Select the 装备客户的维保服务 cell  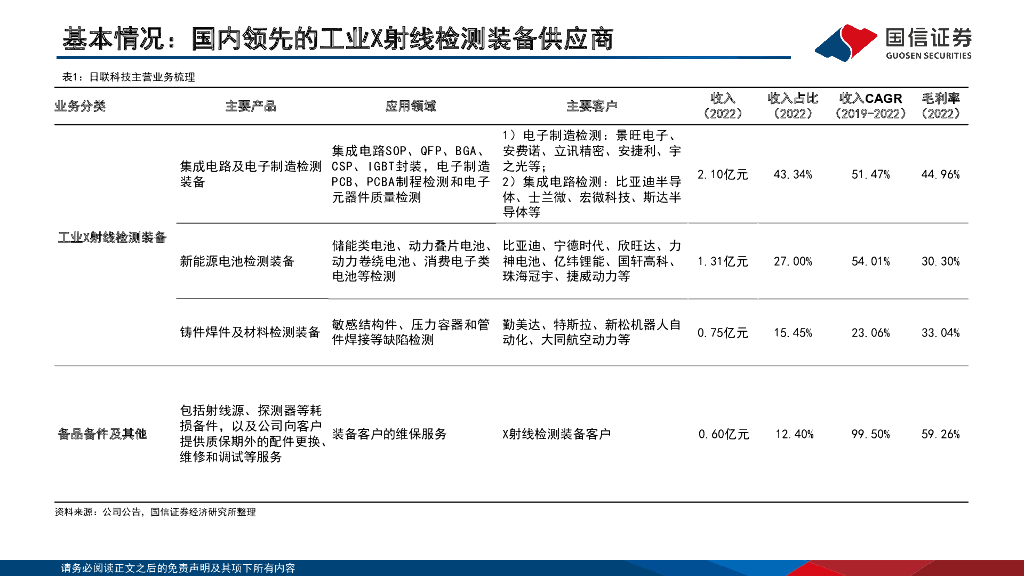[389, 434]
